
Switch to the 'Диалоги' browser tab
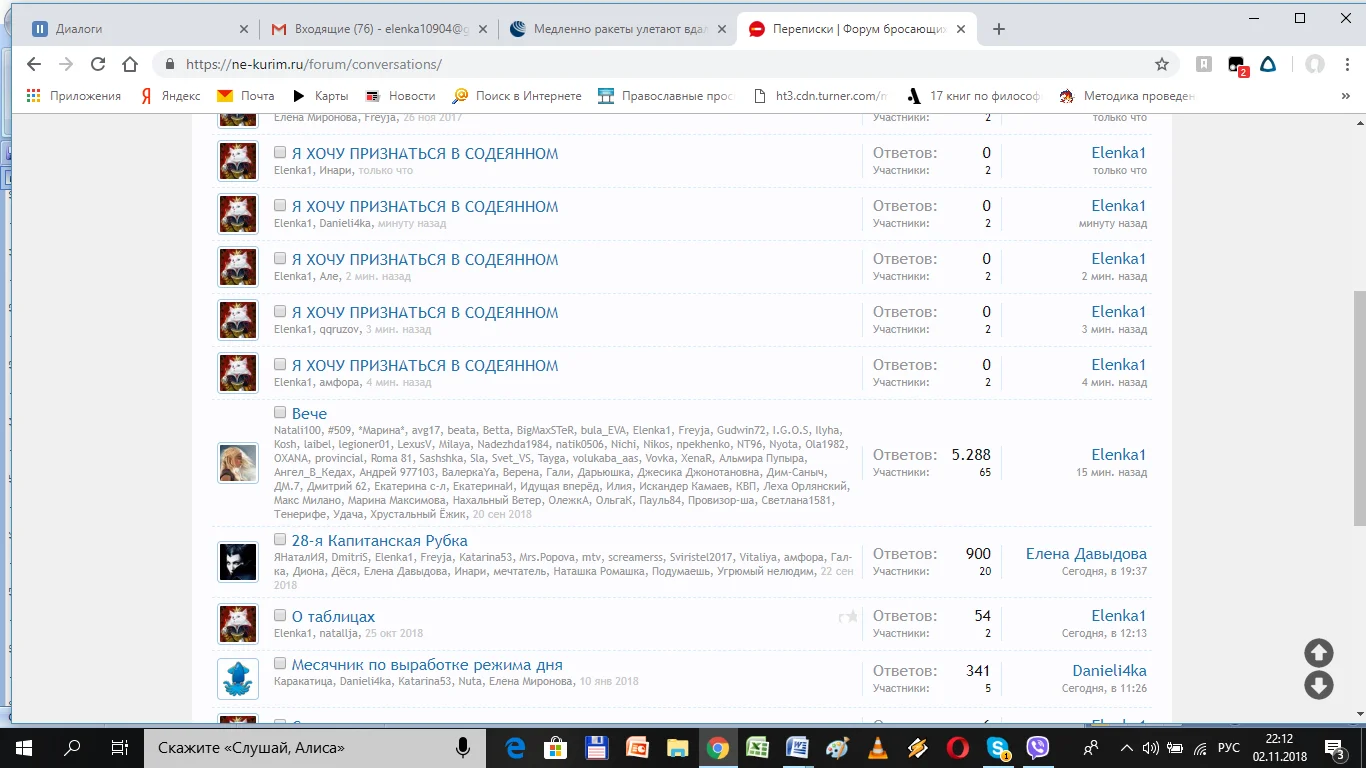(x=130, y=29)
